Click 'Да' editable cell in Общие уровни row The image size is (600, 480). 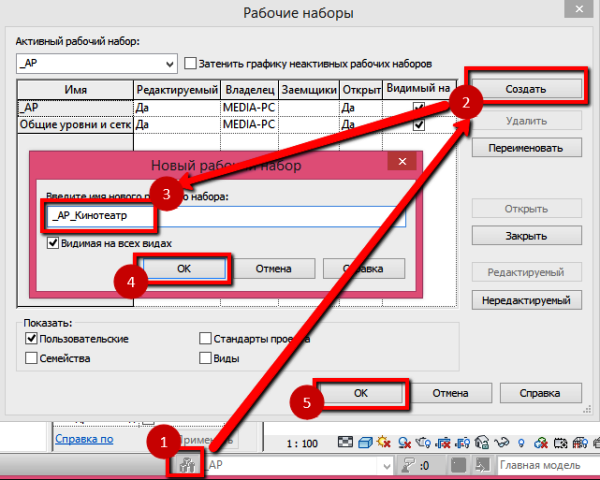pos(177,125)
